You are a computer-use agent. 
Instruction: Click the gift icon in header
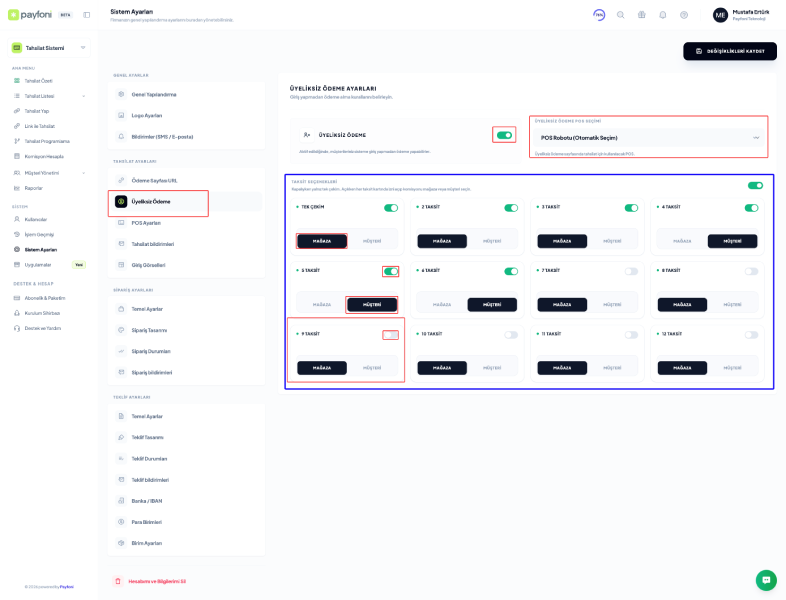641,15
